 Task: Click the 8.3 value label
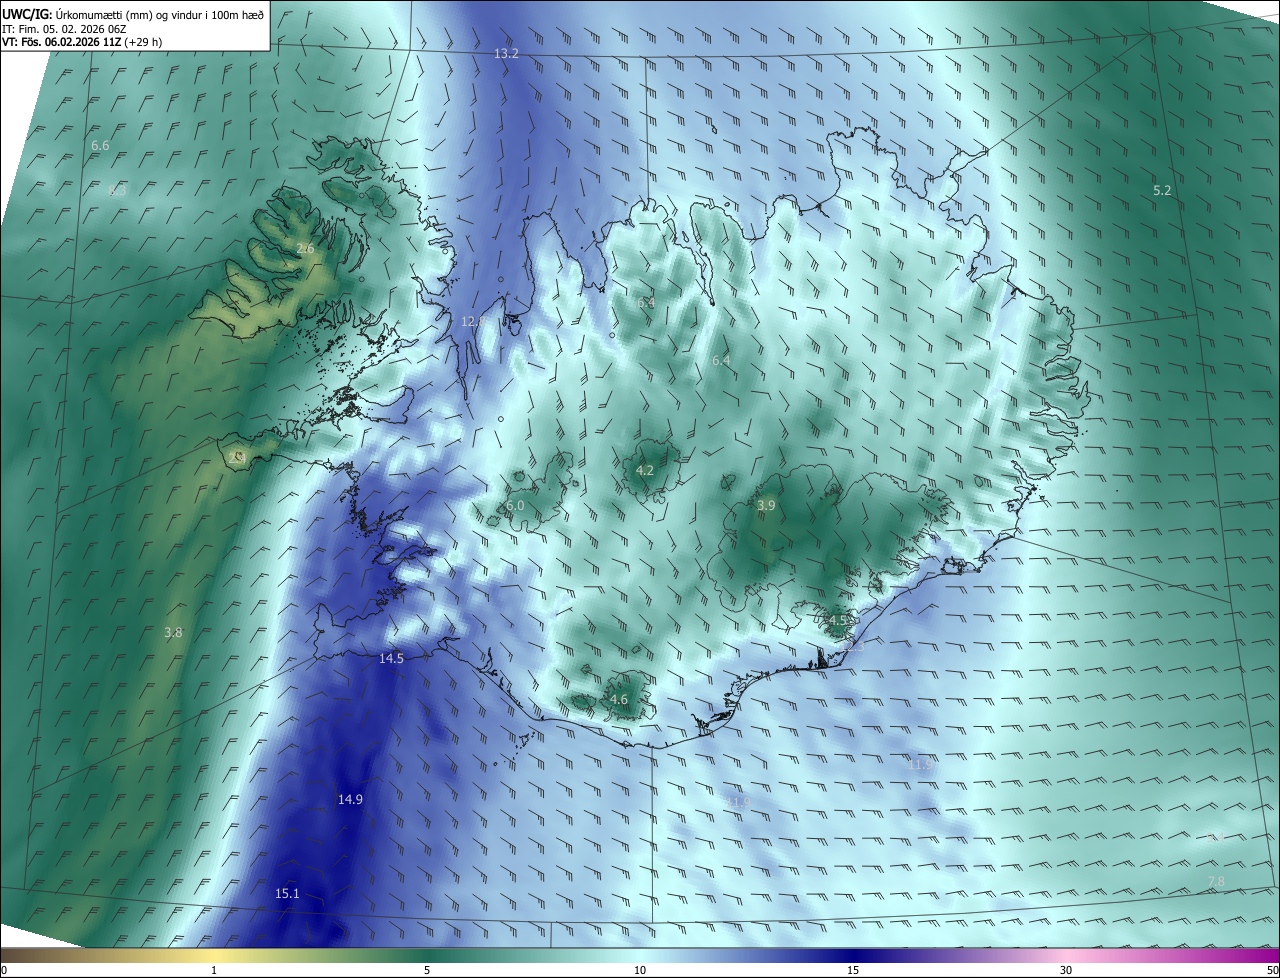click(117, 190)
